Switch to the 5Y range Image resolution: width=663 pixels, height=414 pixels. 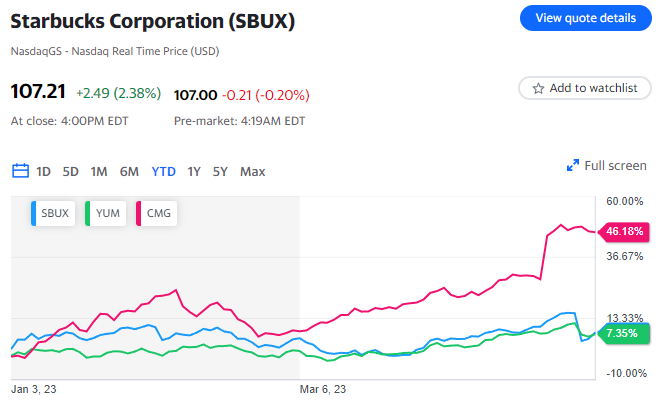[220, 171]
